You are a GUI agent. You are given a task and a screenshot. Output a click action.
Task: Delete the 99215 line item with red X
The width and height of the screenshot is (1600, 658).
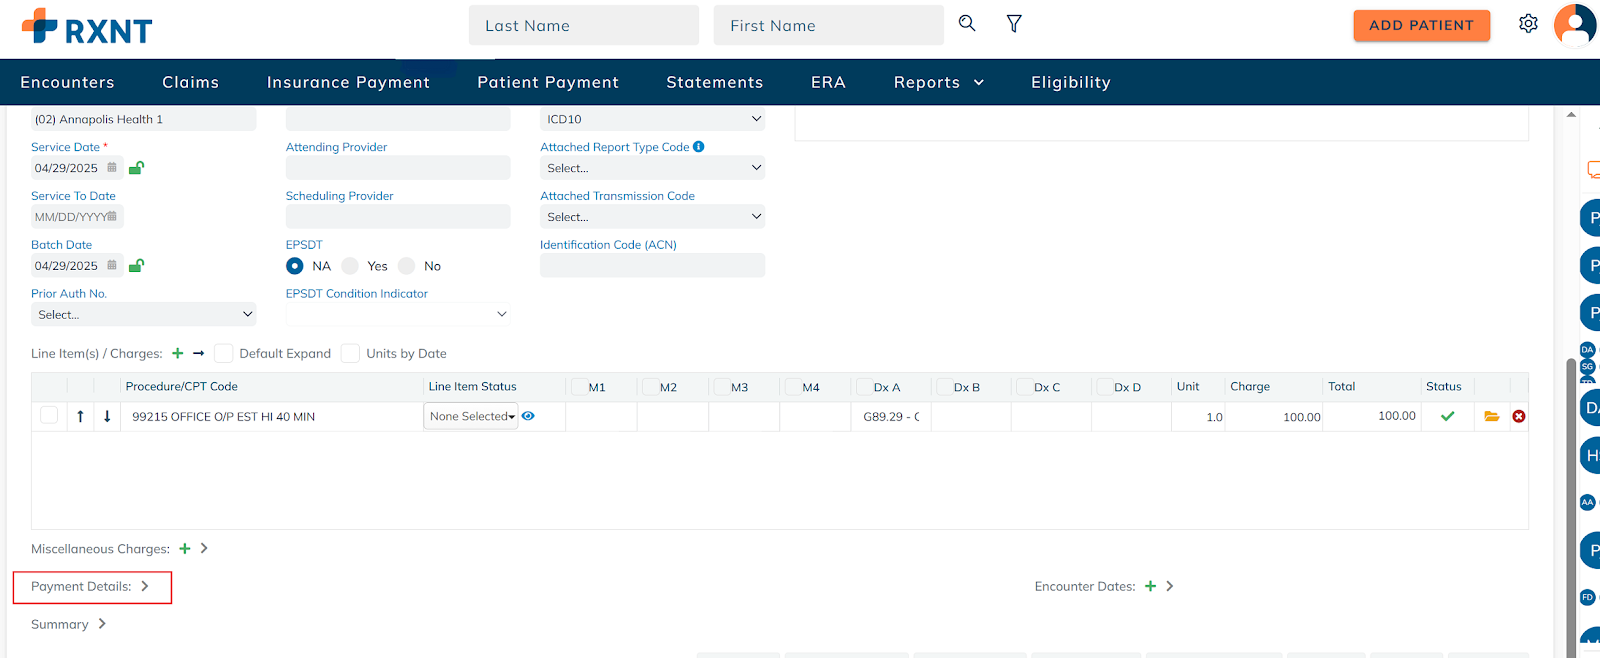point(1518,416)
